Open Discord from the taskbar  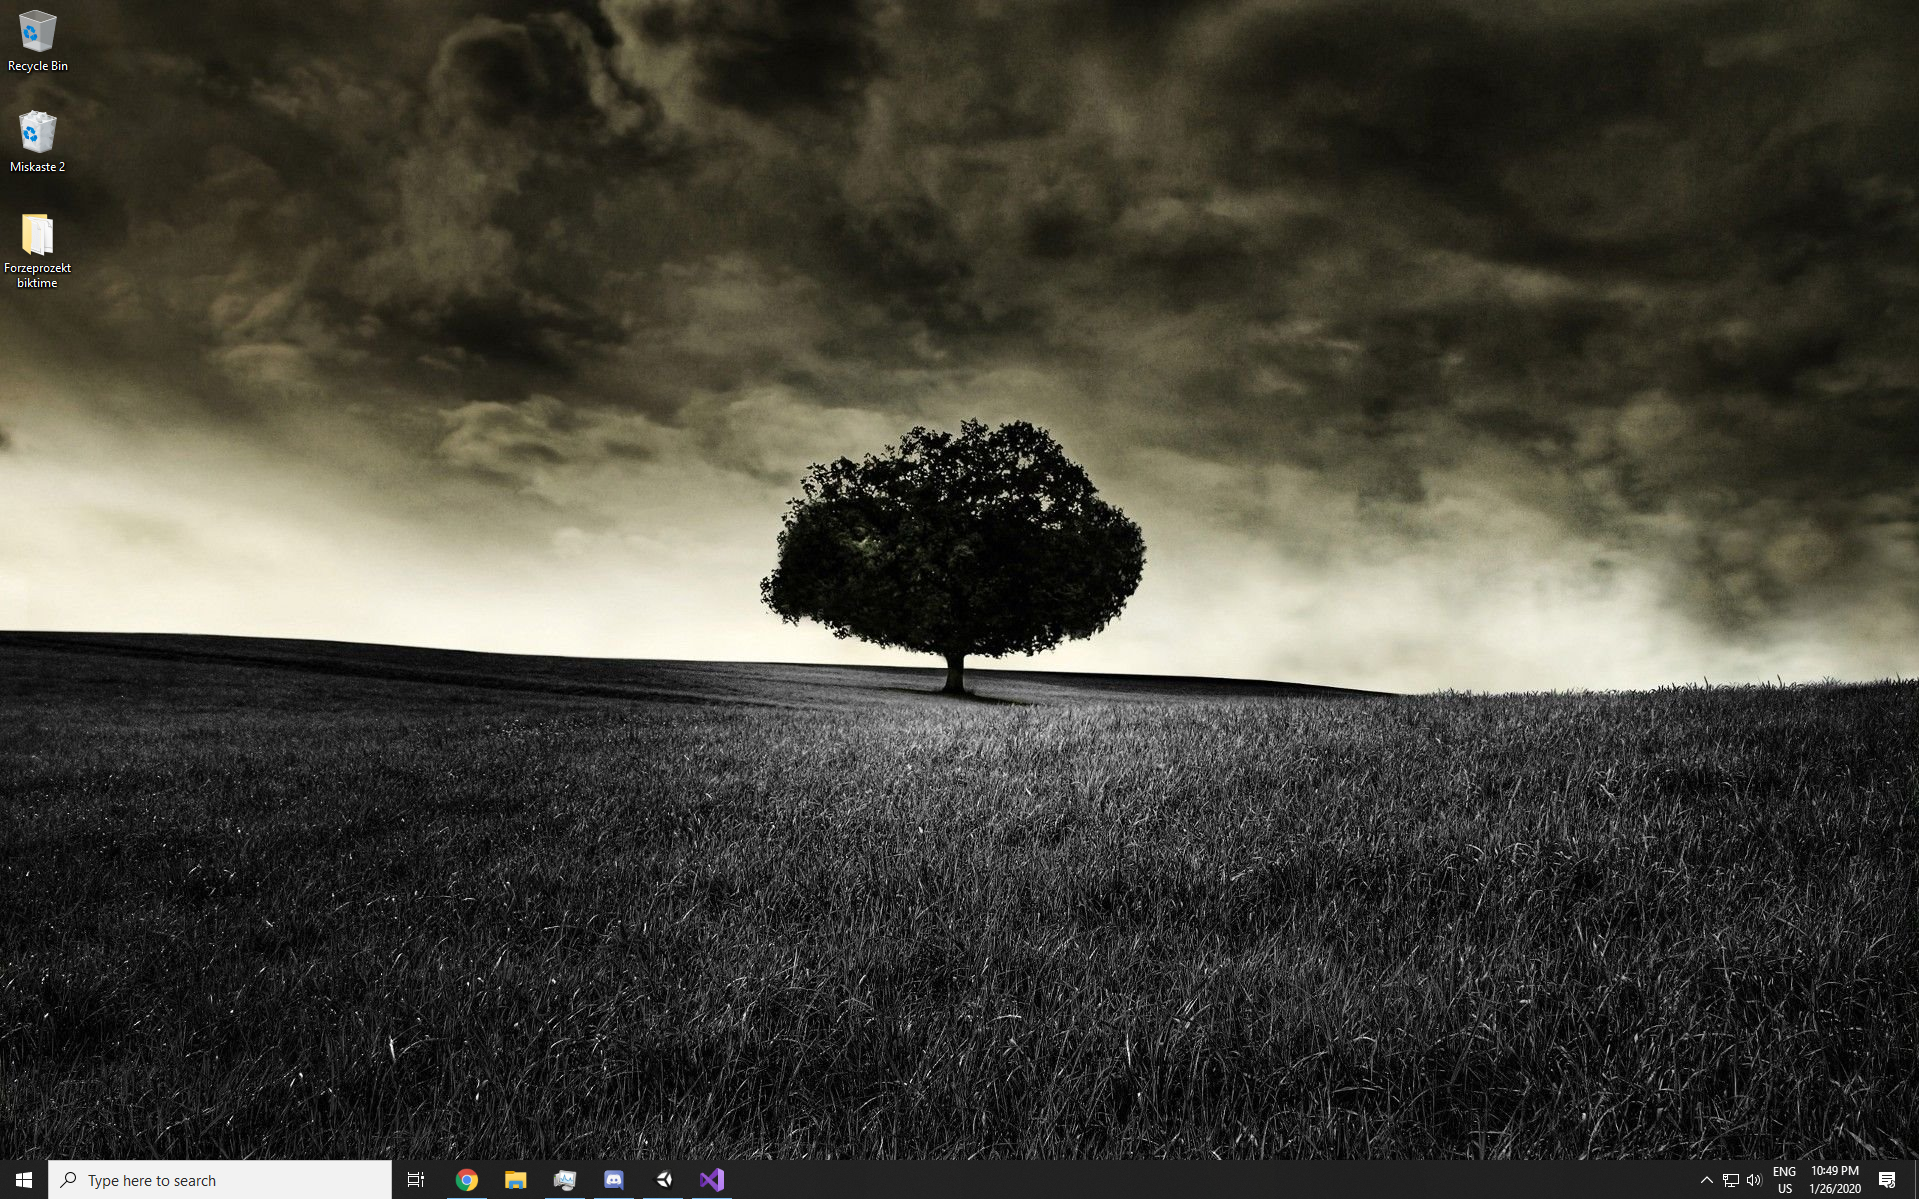pyautogui.click(x=613, y=1180)
